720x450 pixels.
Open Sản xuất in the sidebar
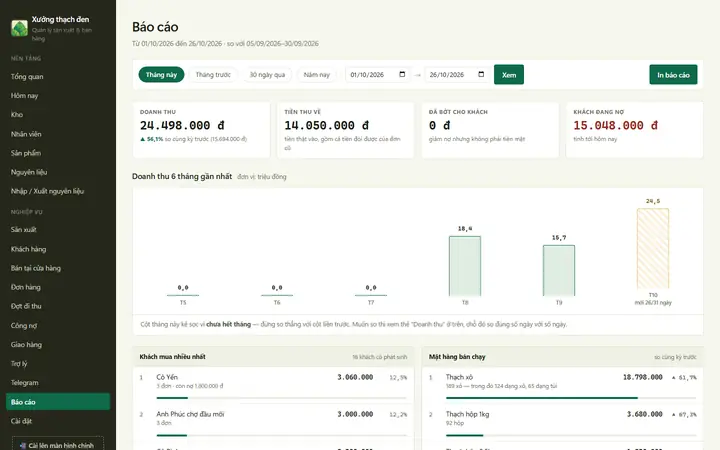57,230
